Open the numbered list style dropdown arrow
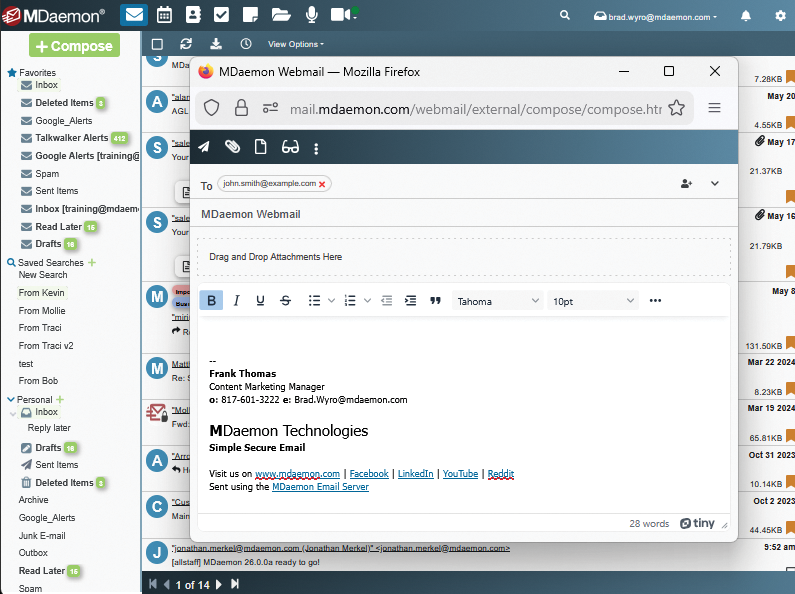Screen dimensions: 795x594 367,301
